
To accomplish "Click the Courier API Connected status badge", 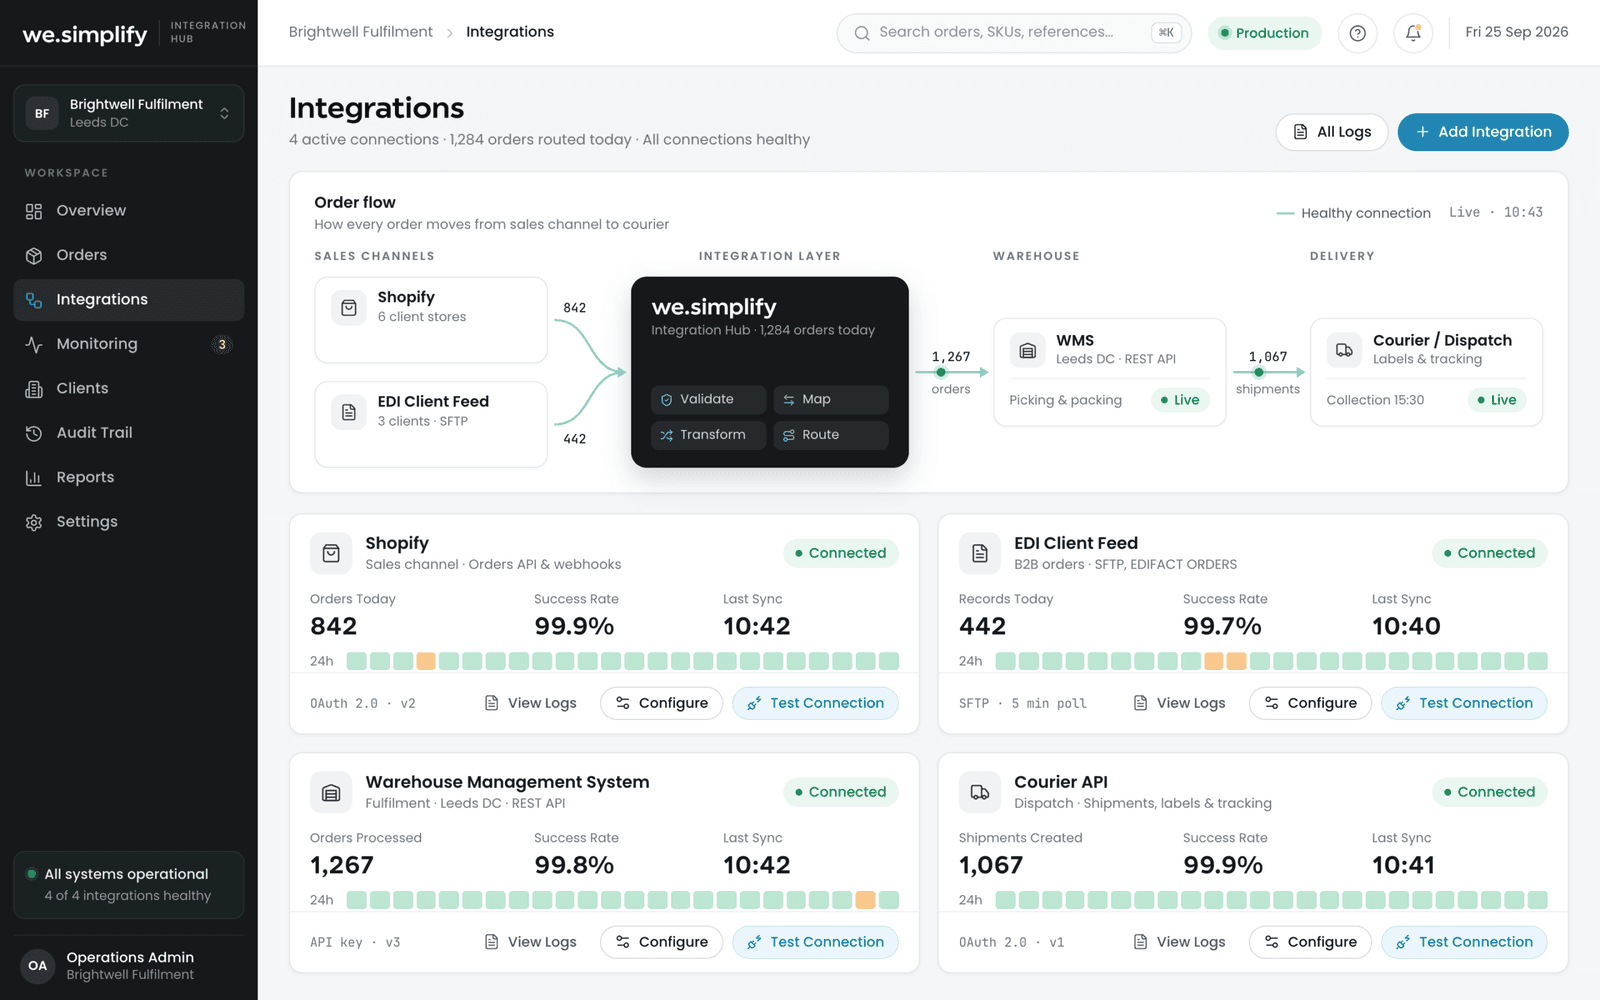I will coord(1490,792).
